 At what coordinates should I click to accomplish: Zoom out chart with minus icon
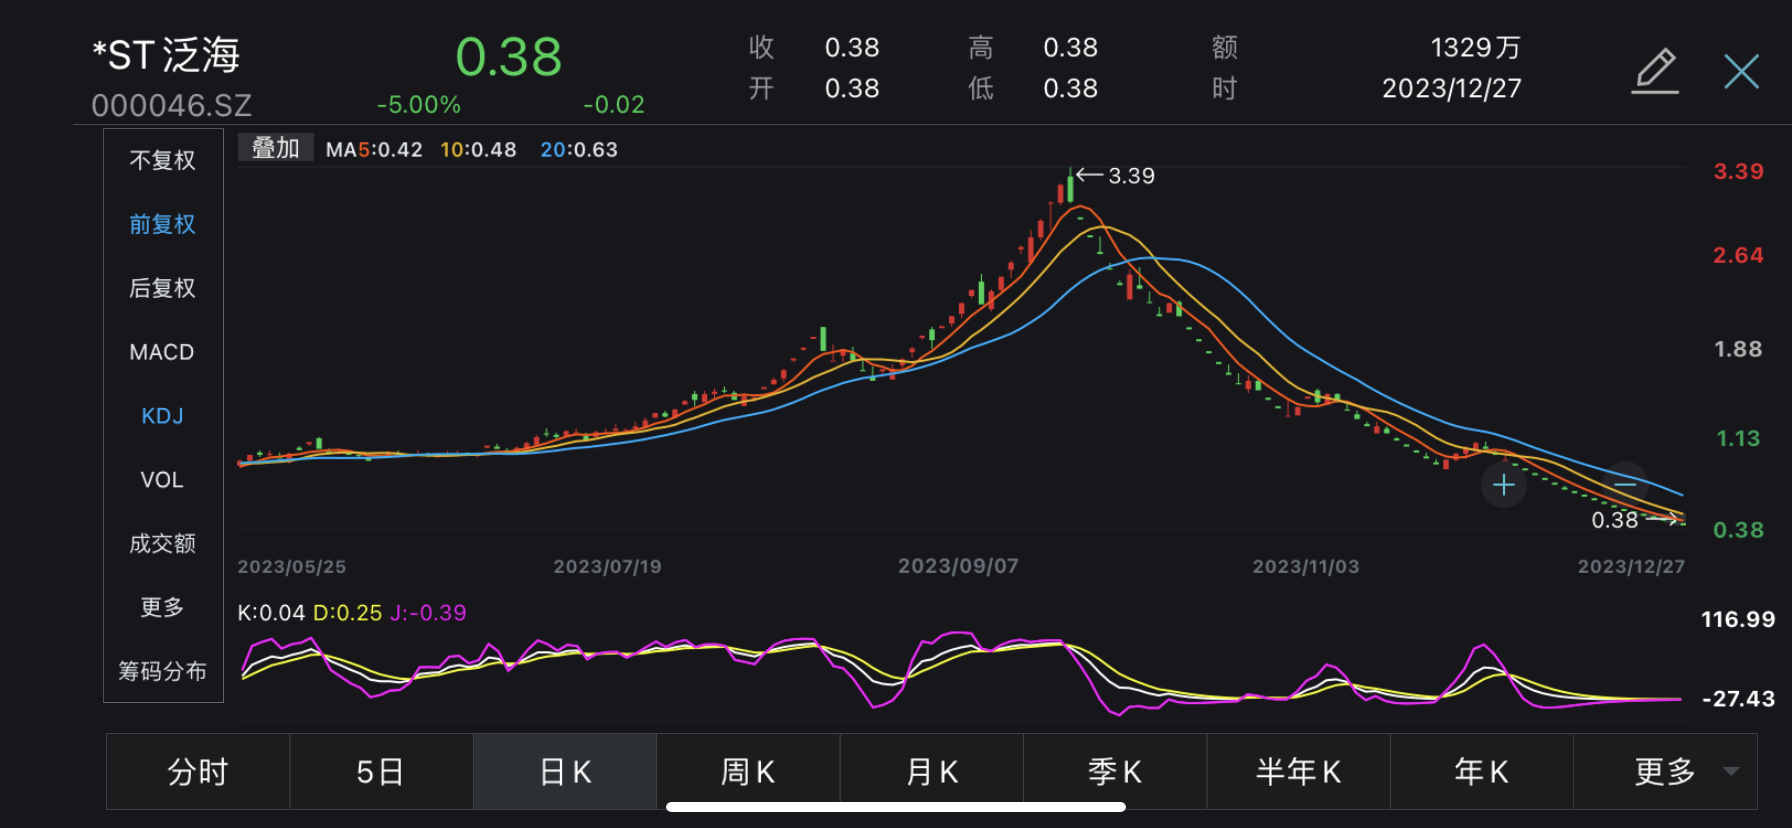(1625, 484)
